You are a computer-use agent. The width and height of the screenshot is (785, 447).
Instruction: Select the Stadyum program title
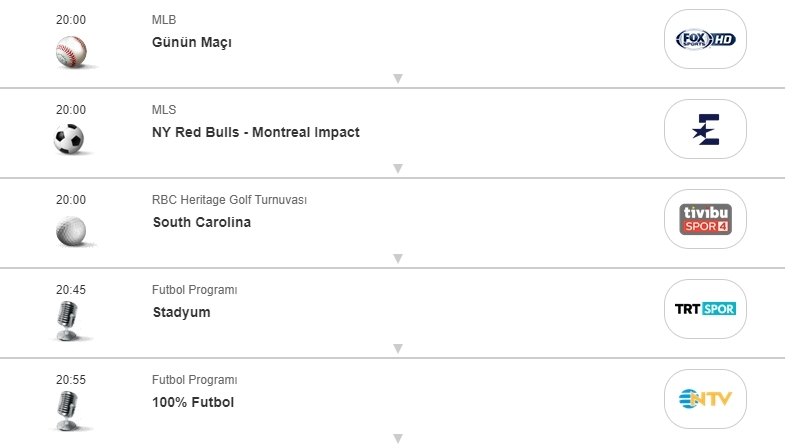[181, 312]
